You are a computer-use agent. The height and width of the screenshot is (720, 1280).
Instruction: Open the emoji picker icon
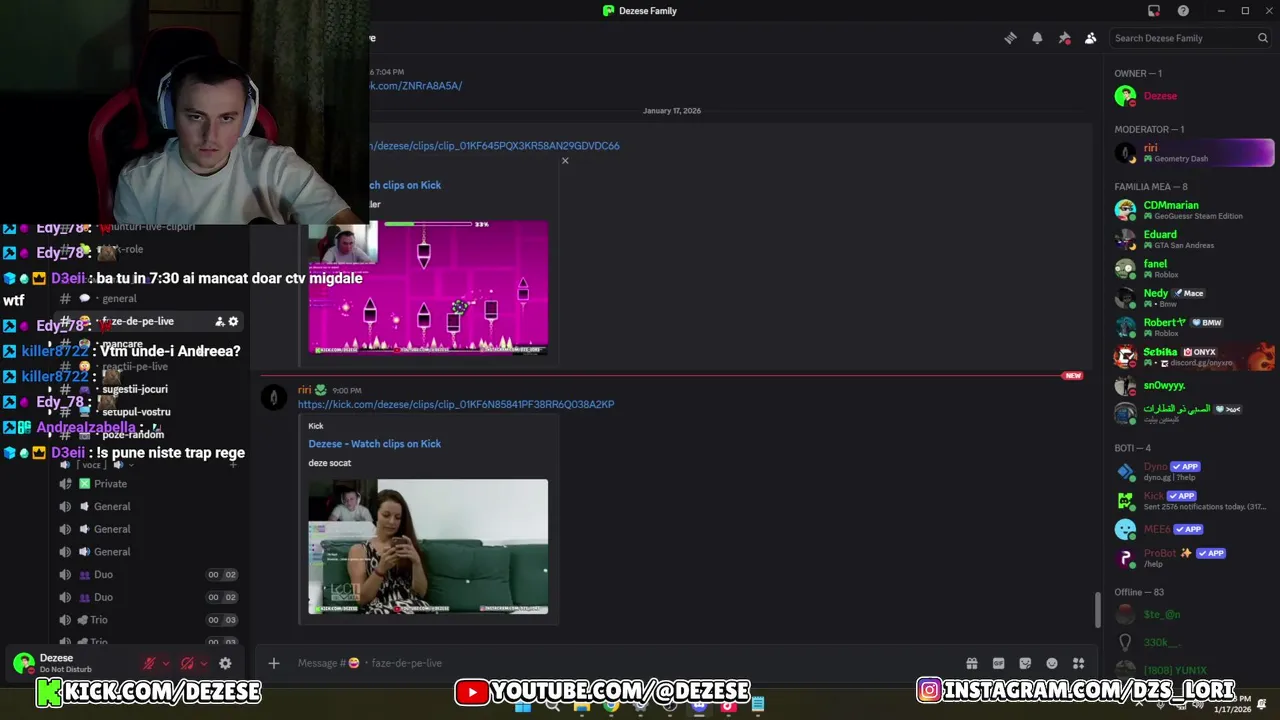pyautogui.click(x=1052, y=663)
